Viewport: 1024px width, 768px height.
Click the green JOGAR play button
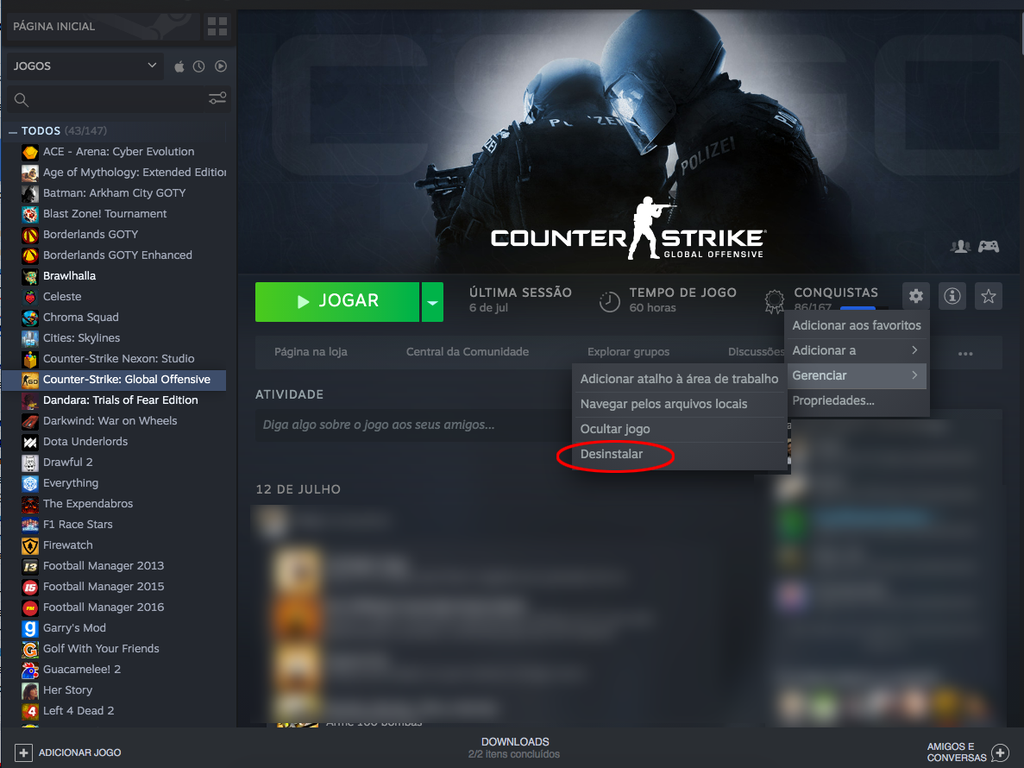(337, 301)
